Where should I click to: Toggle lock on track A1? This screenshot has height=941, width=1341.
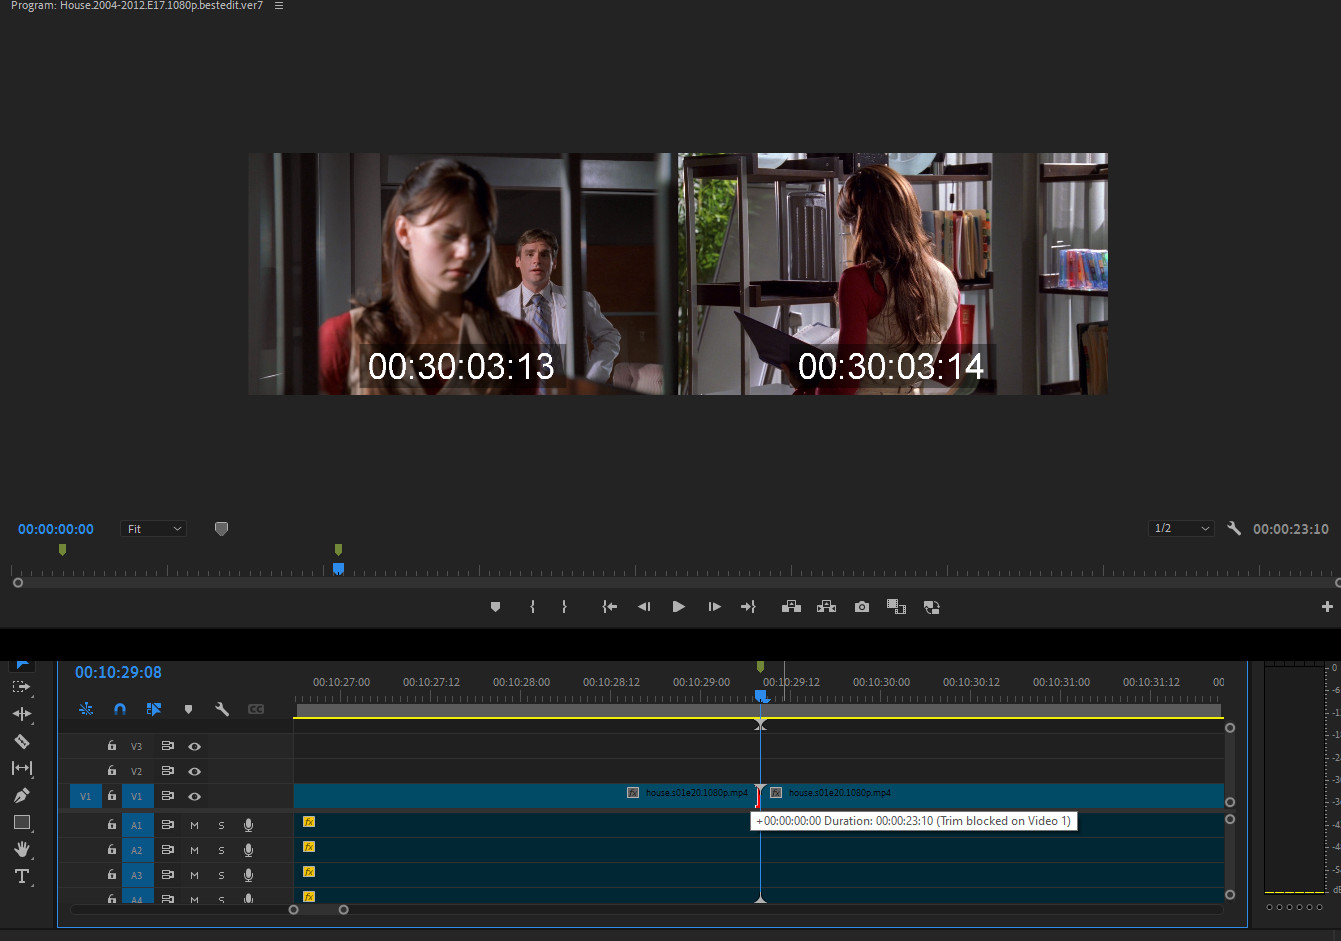pos(112,825)
